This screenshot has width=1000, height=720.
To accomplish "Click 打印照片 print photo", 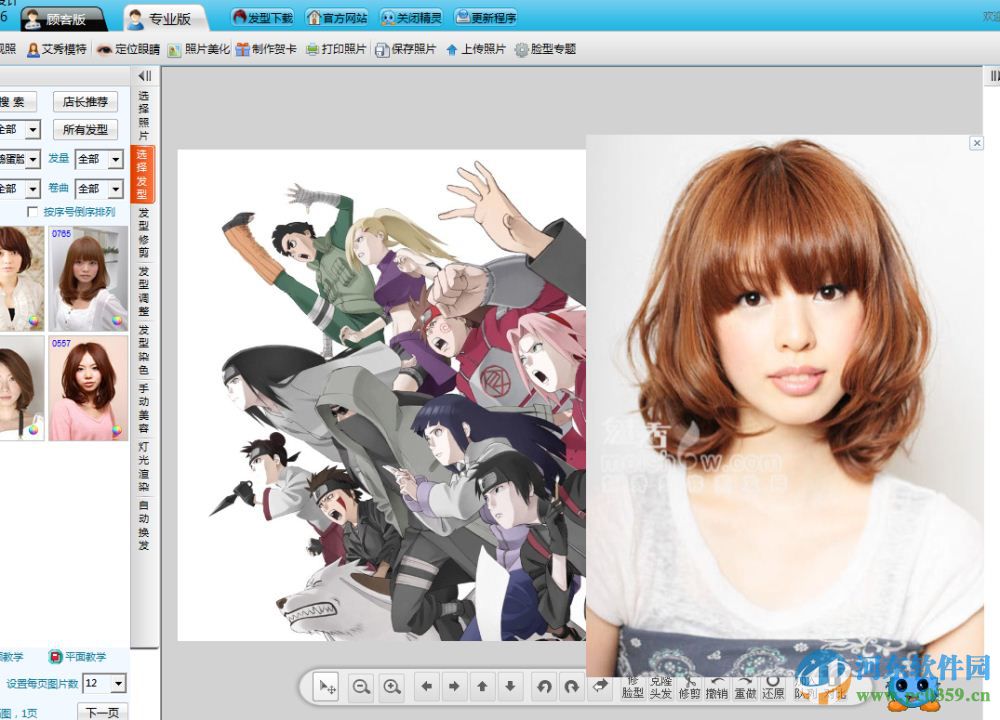I will 336,49.
